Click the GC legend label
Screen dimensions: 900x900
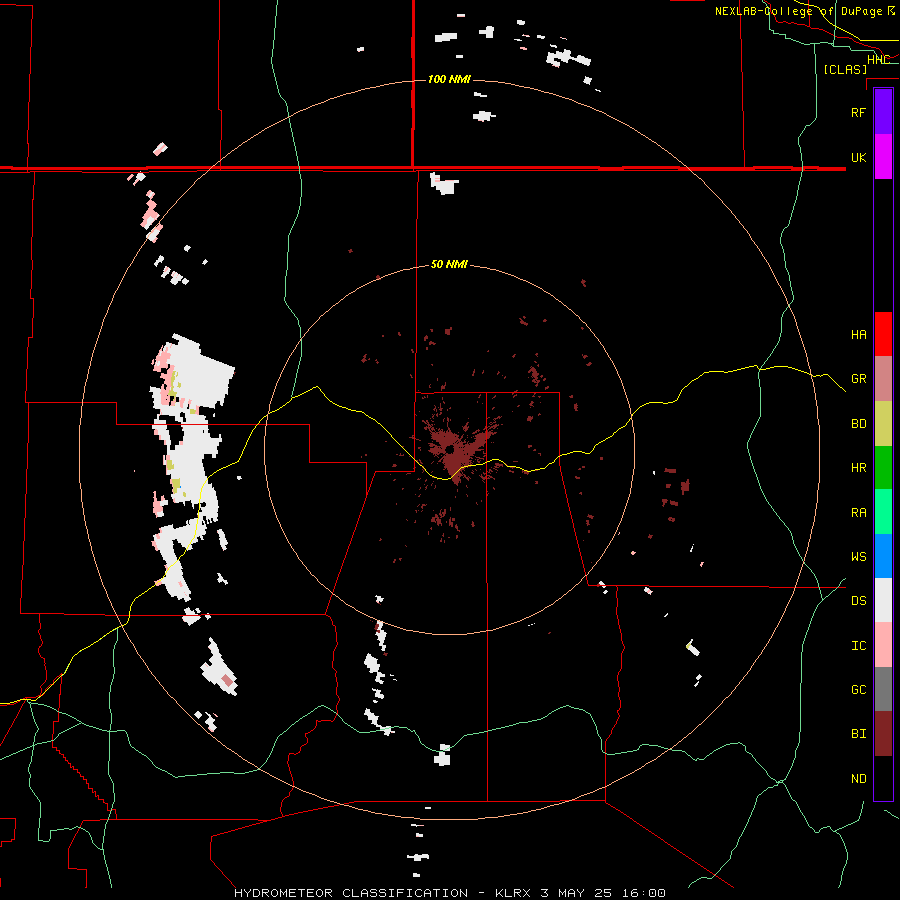pyautogui.click(x=858, y=689)
